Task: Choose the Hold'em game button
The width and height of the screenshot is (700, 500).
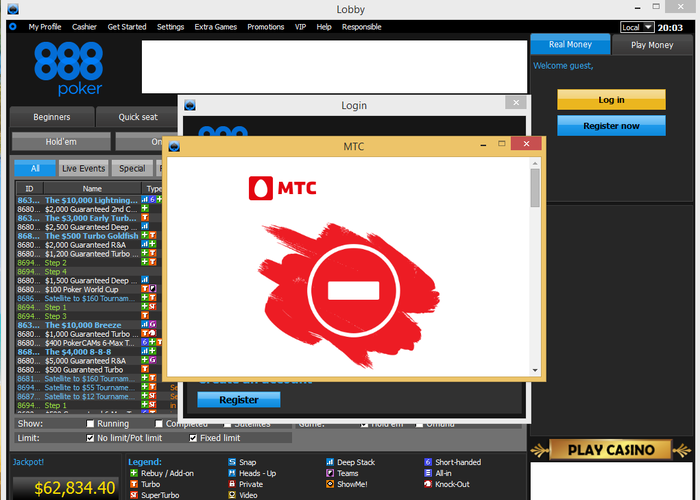Action: 61,142
